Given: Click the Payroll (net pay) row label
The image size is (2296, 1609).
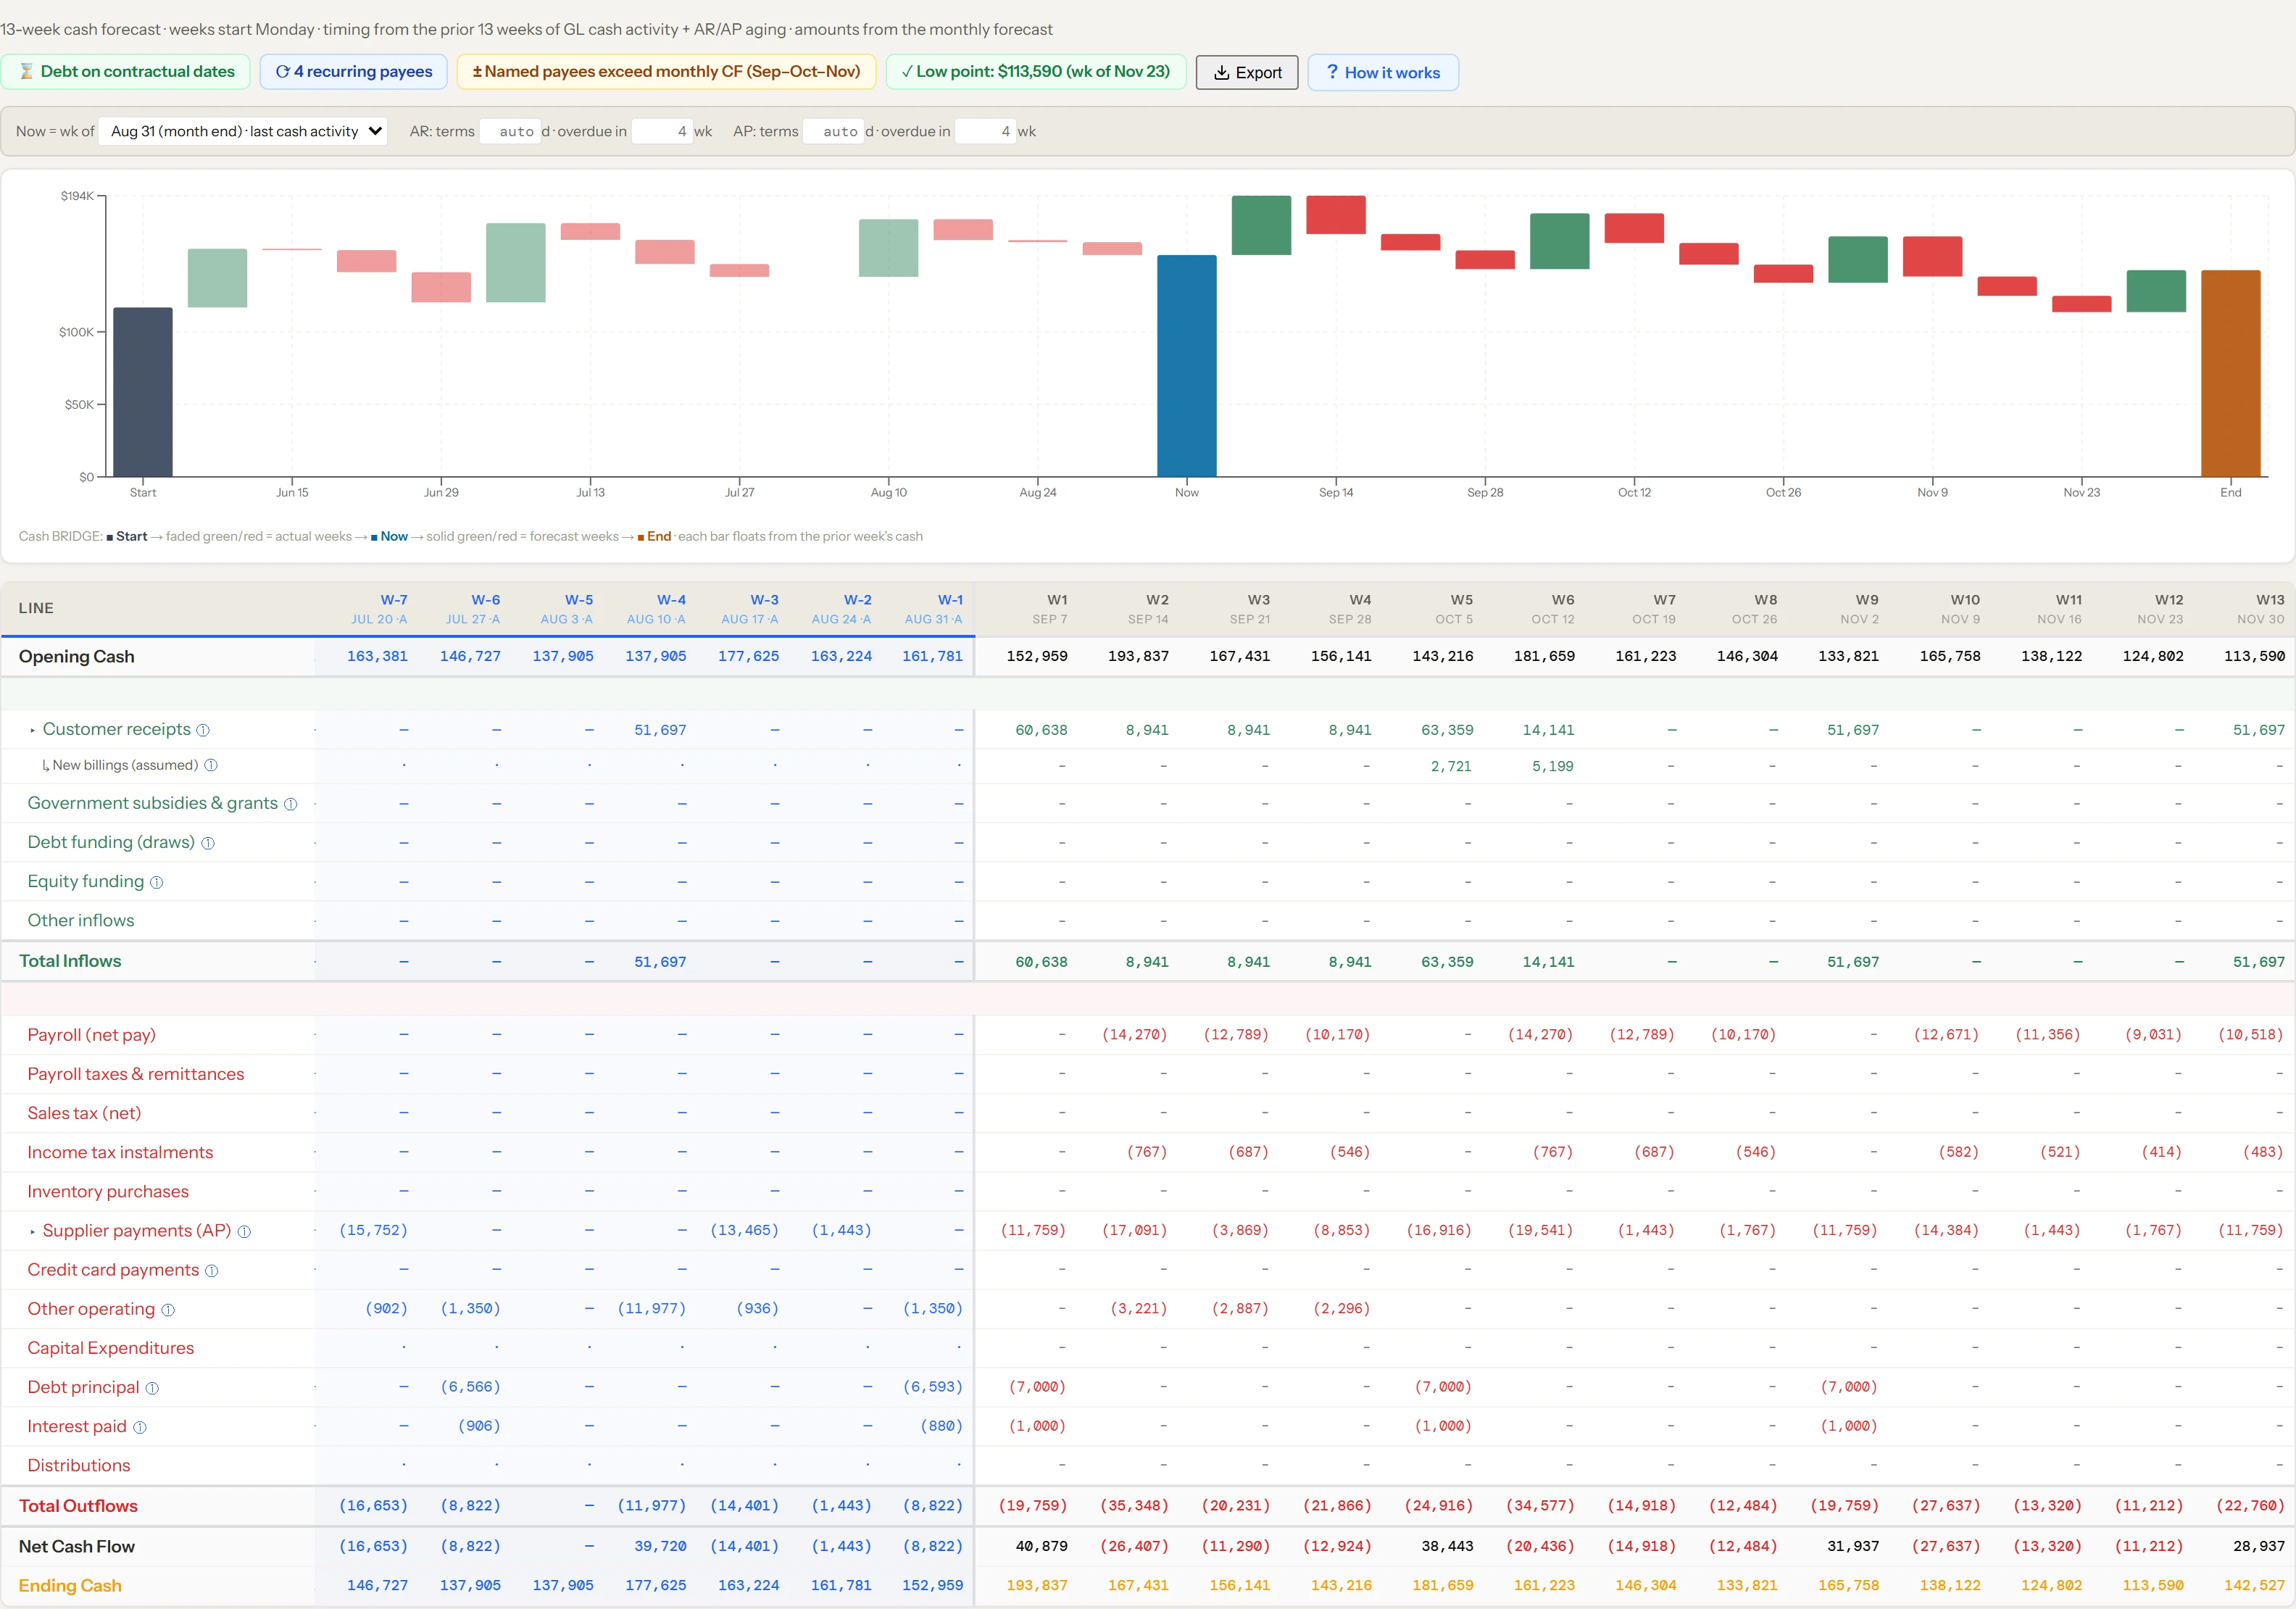Looking at the screenshot, I should pyautogui.click(x=91, y=1035).
